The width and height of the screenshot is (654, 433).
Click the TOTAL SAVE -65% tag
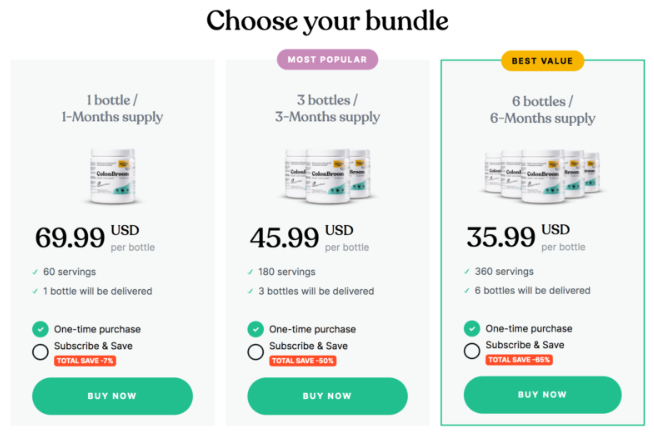pos(519,360)
